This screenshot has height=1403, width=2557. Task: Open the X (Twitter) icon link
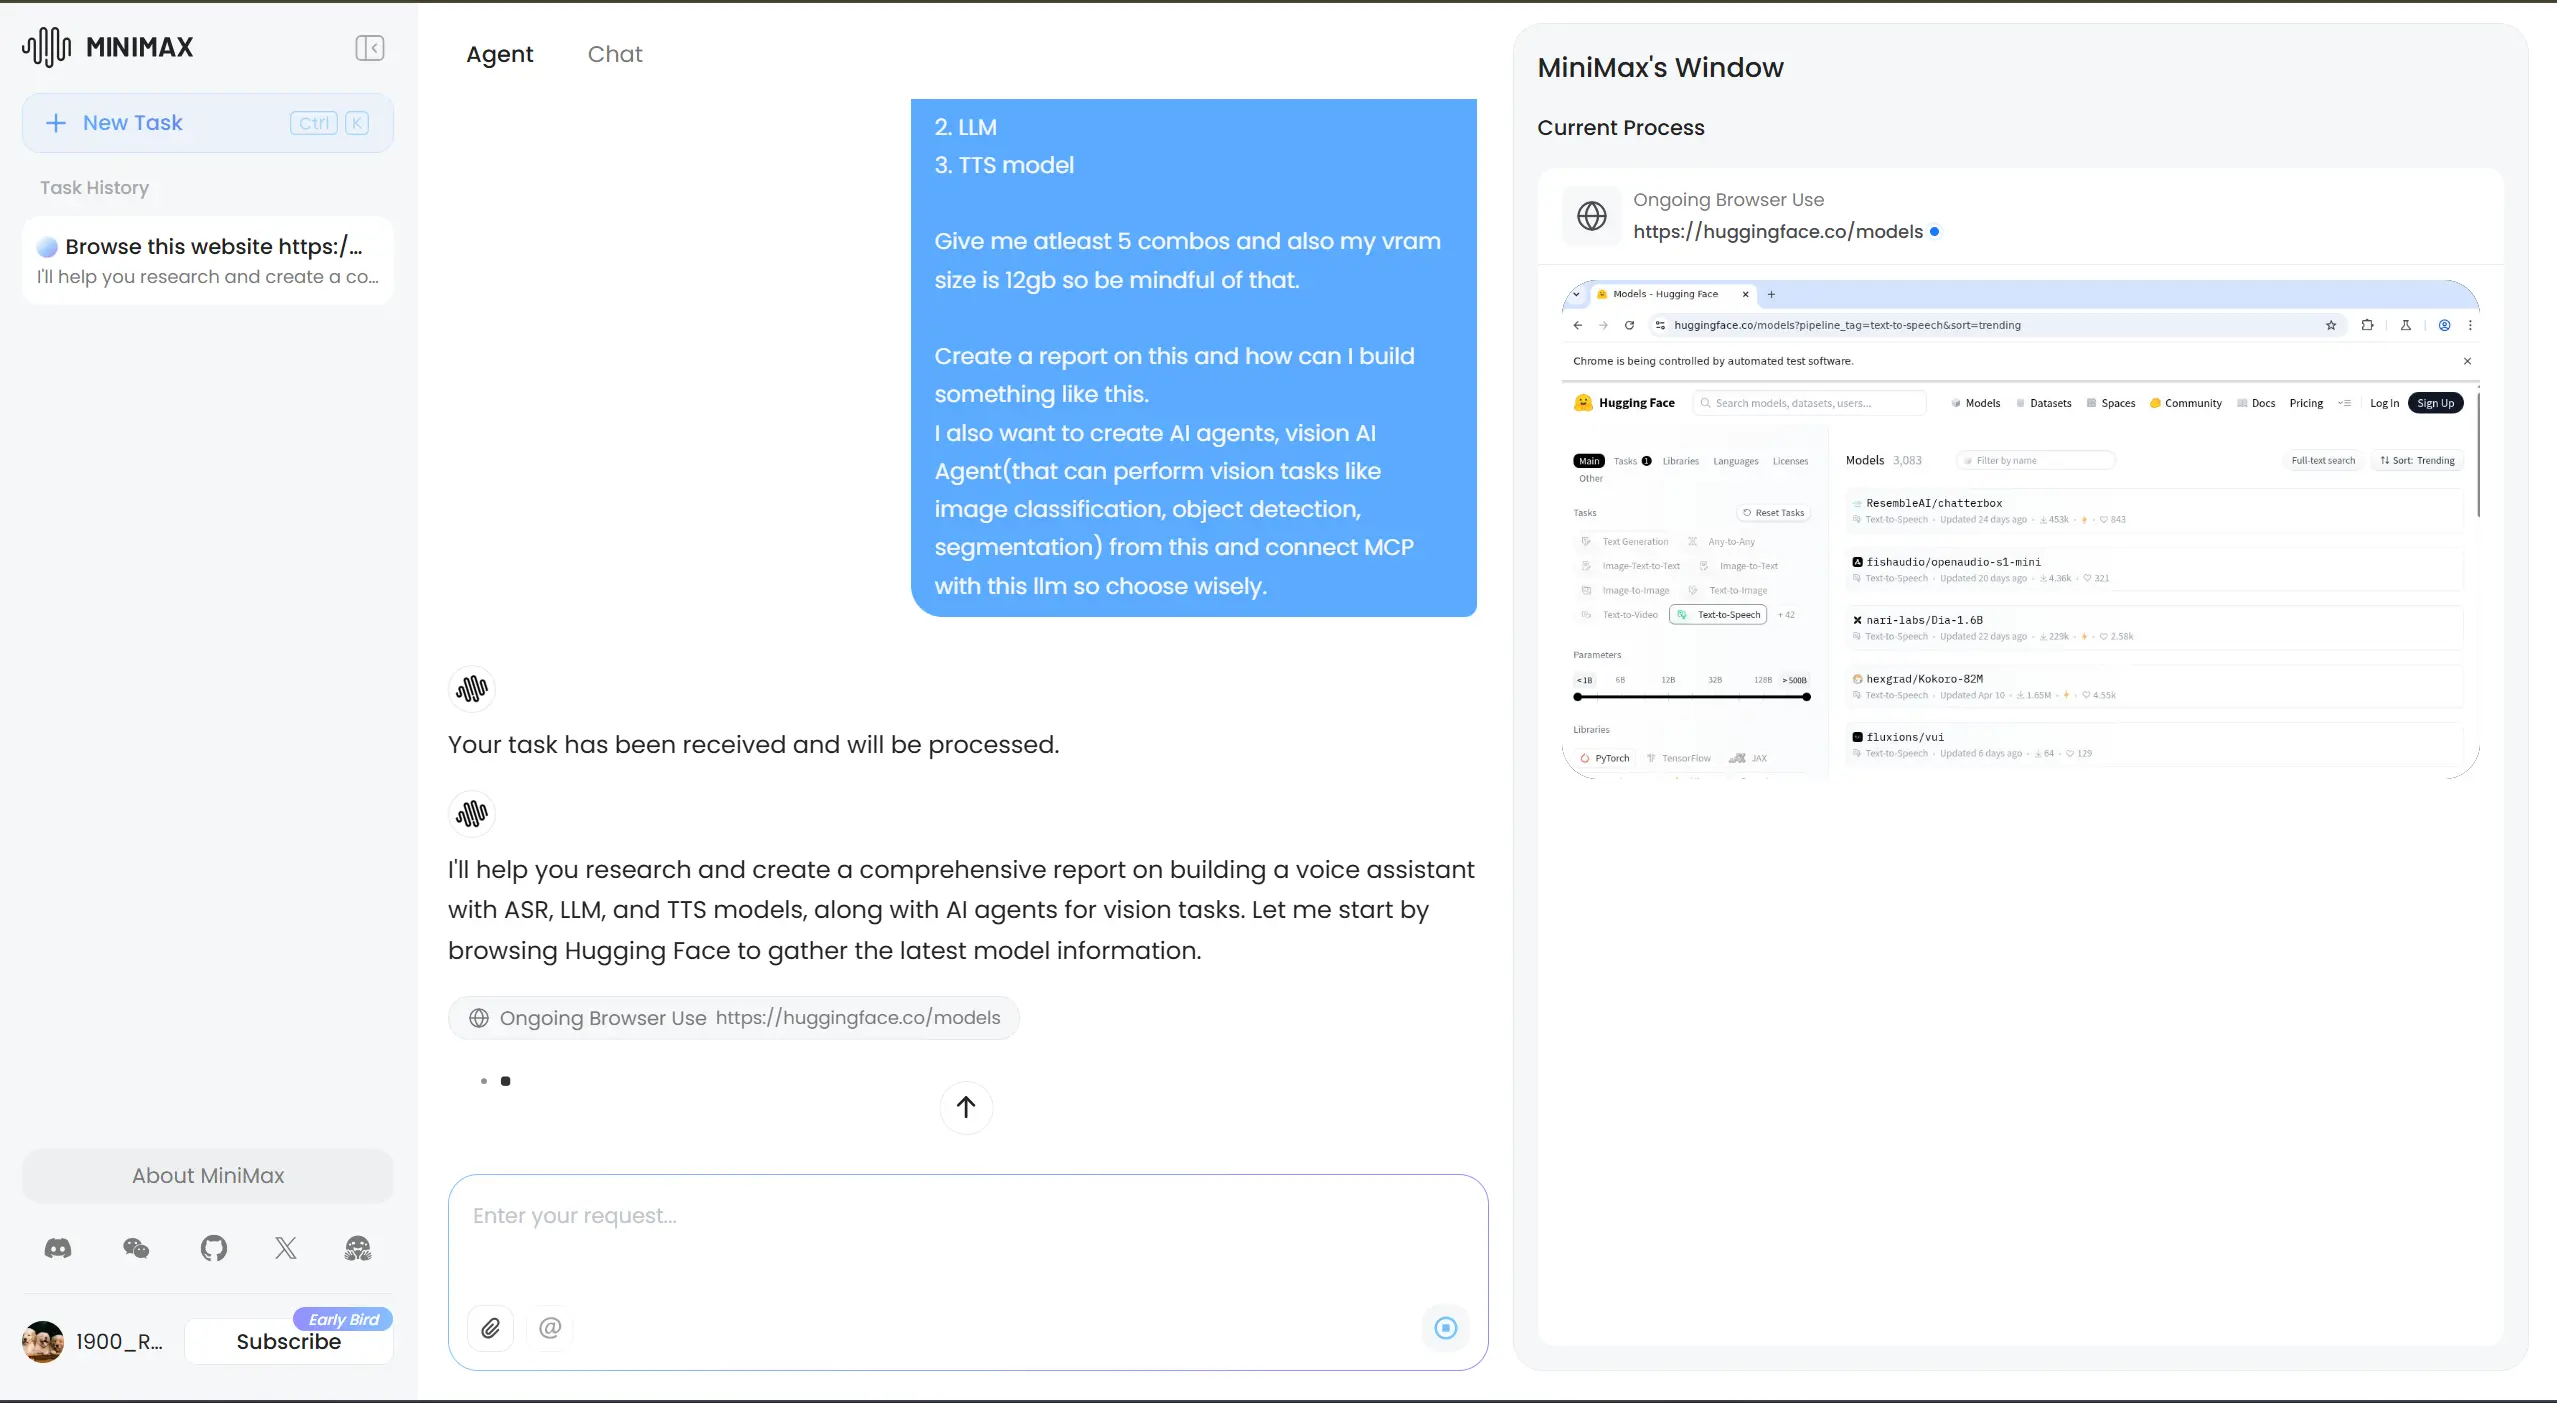pos(286,1248)
